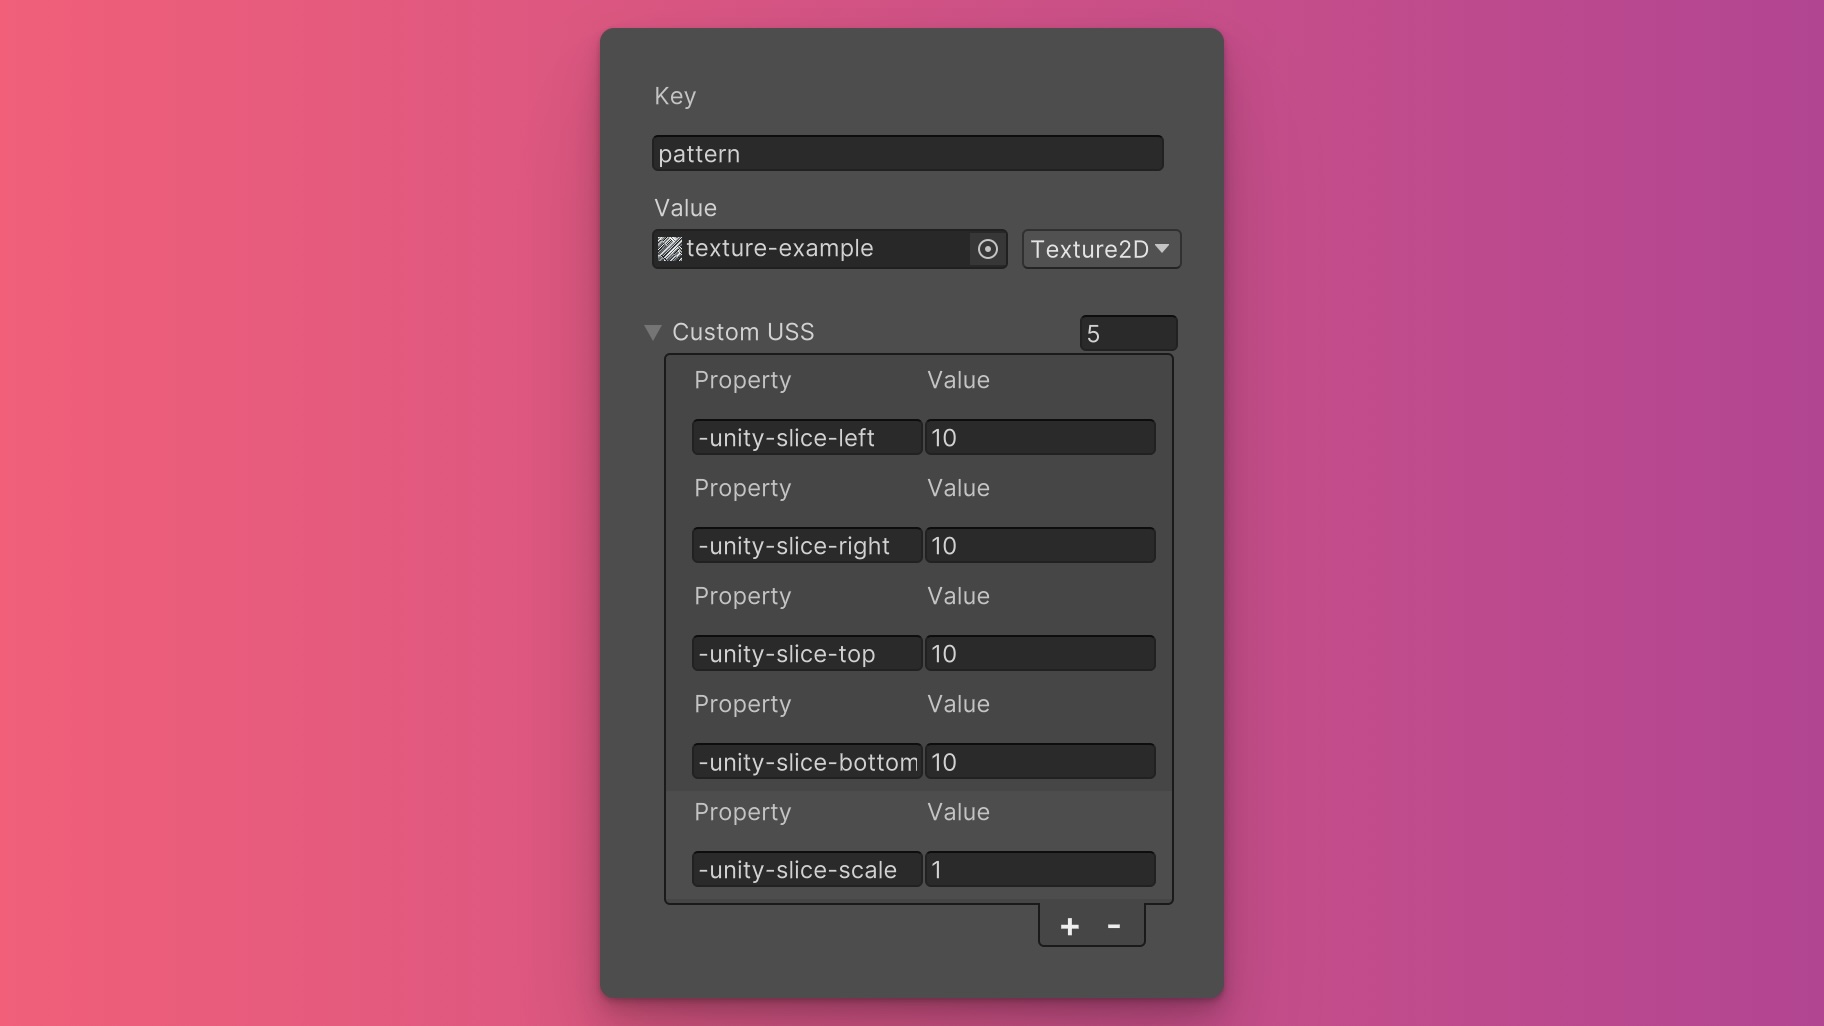Click the Property label above -unity-slice-scale
This screenshot has height=1026, width=1824.
(x=742, y=812)
